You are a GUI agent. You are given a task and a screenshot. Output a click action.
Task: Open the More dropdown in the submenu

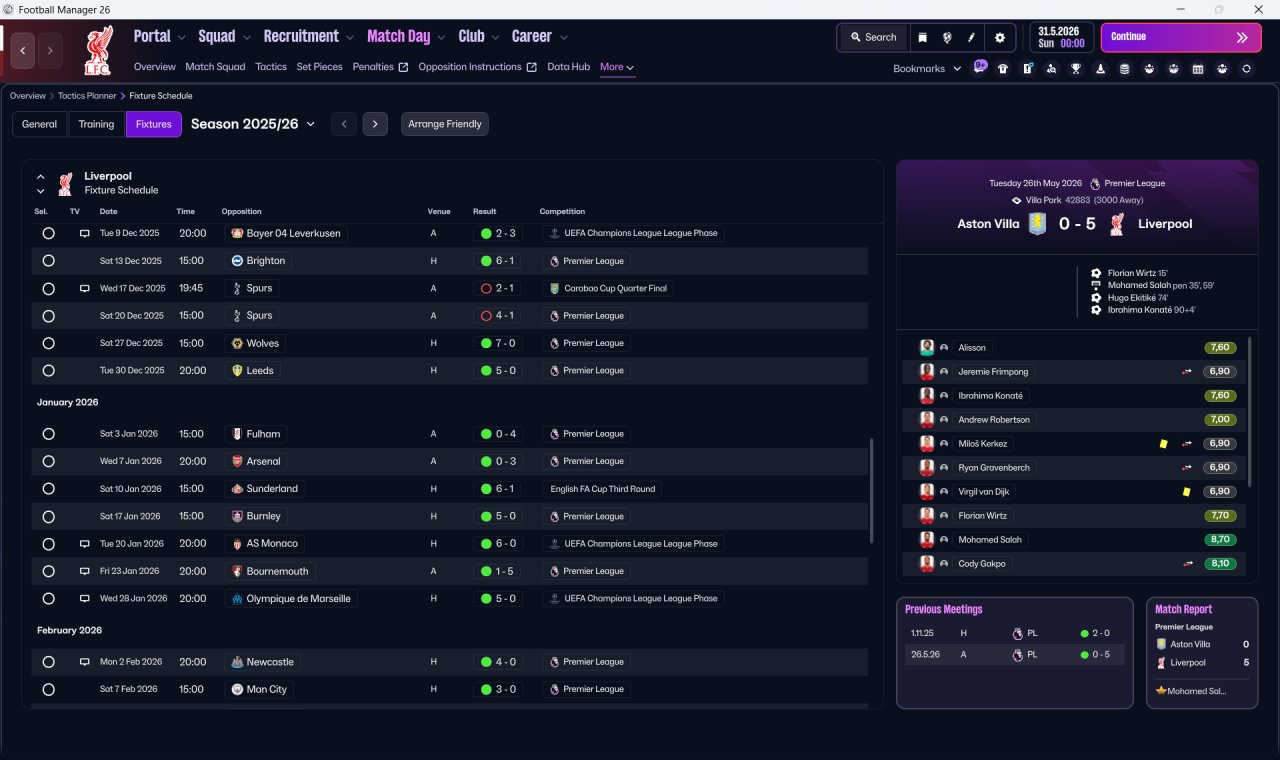[616, 67]
